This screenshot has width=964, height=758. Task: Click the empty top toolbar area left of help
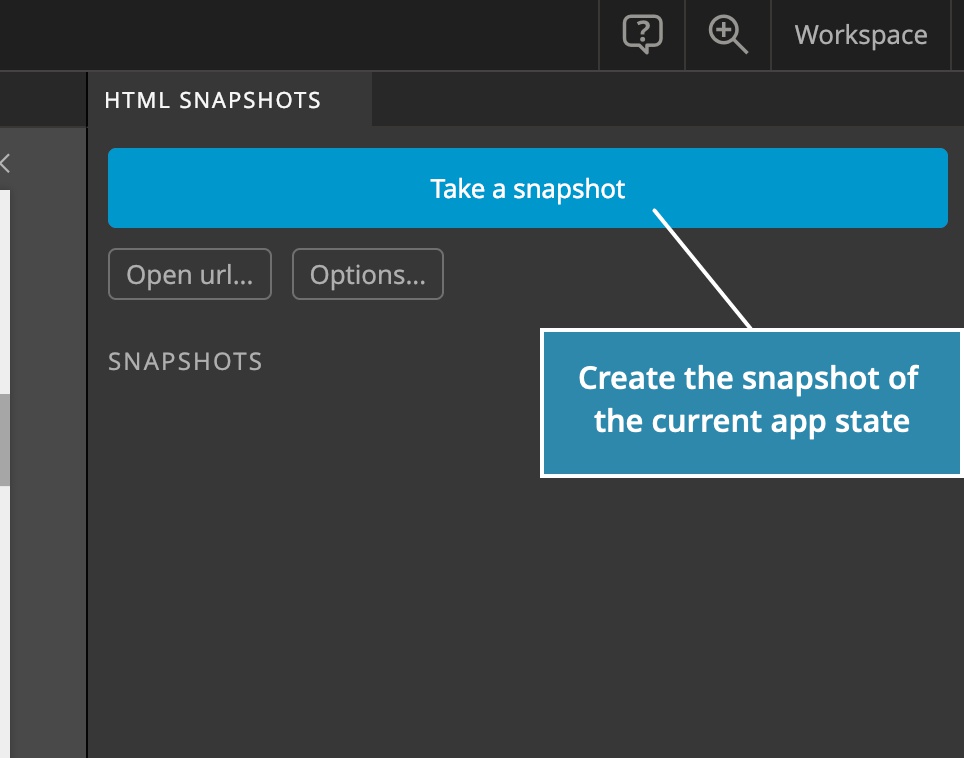[299, 34]
